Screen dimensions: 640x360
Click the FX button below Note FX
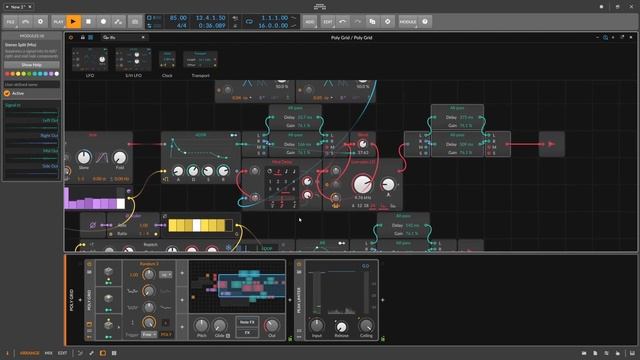coord(247,333)
